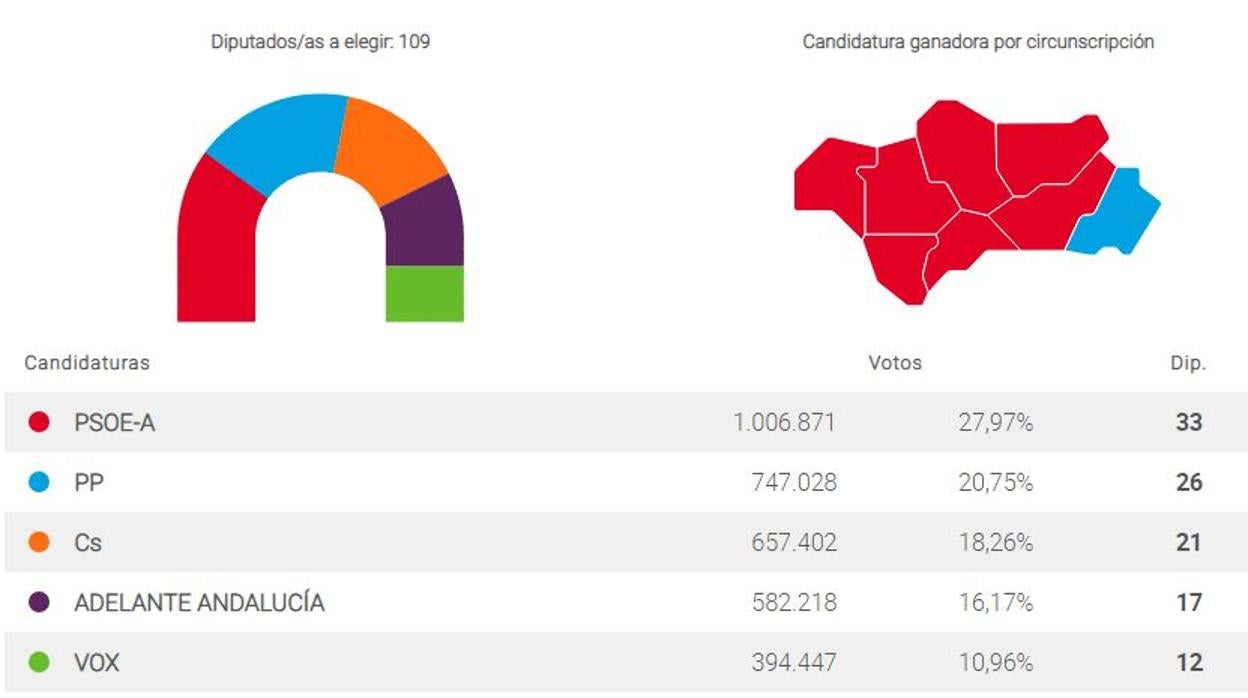Click the red PSOE-A party dot

(40, 423)
